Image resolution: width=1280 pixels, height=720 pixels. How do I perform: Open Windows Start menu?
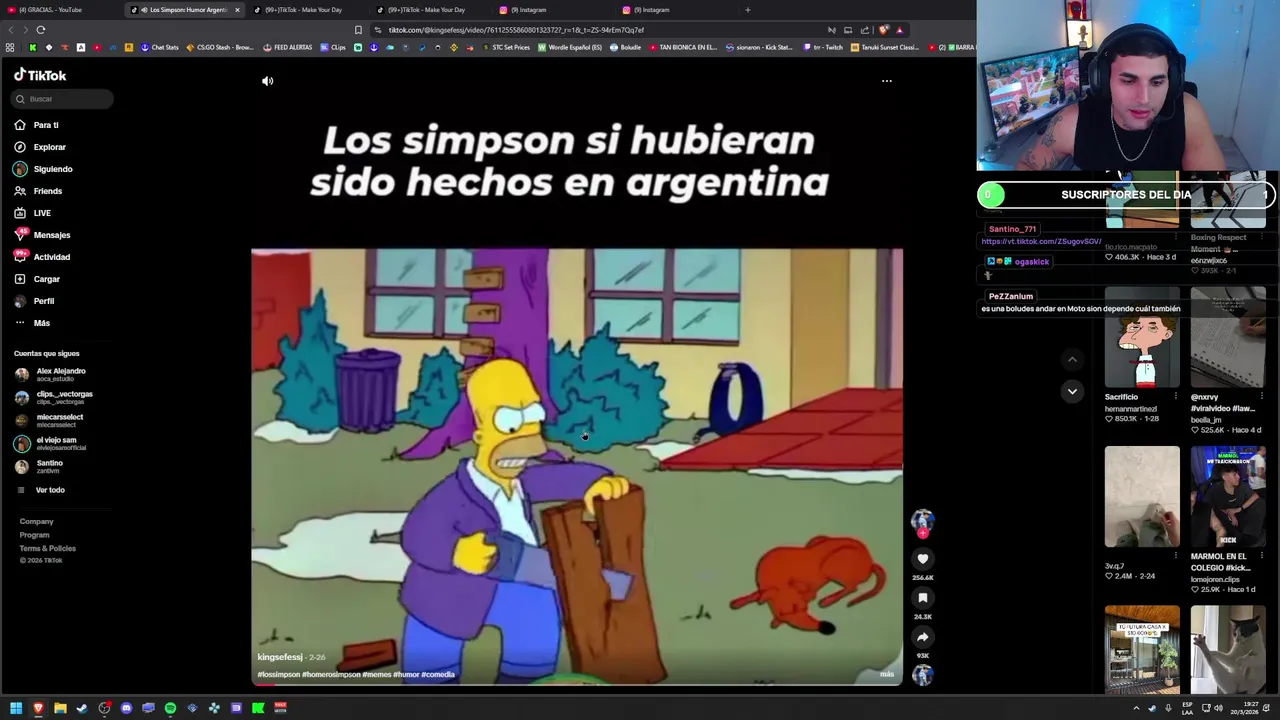[16, 708]
